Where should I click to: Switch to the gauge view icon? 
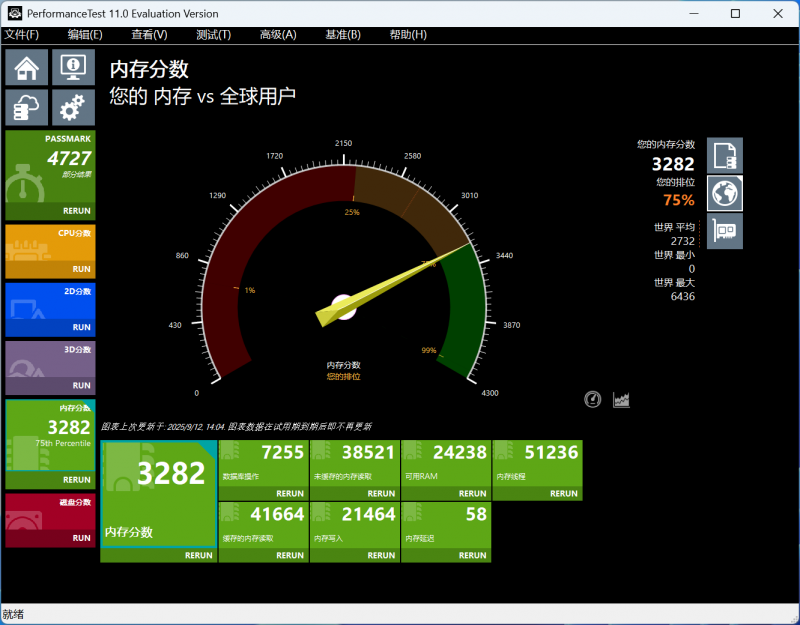pyautogui.click(x=593, y=400)
